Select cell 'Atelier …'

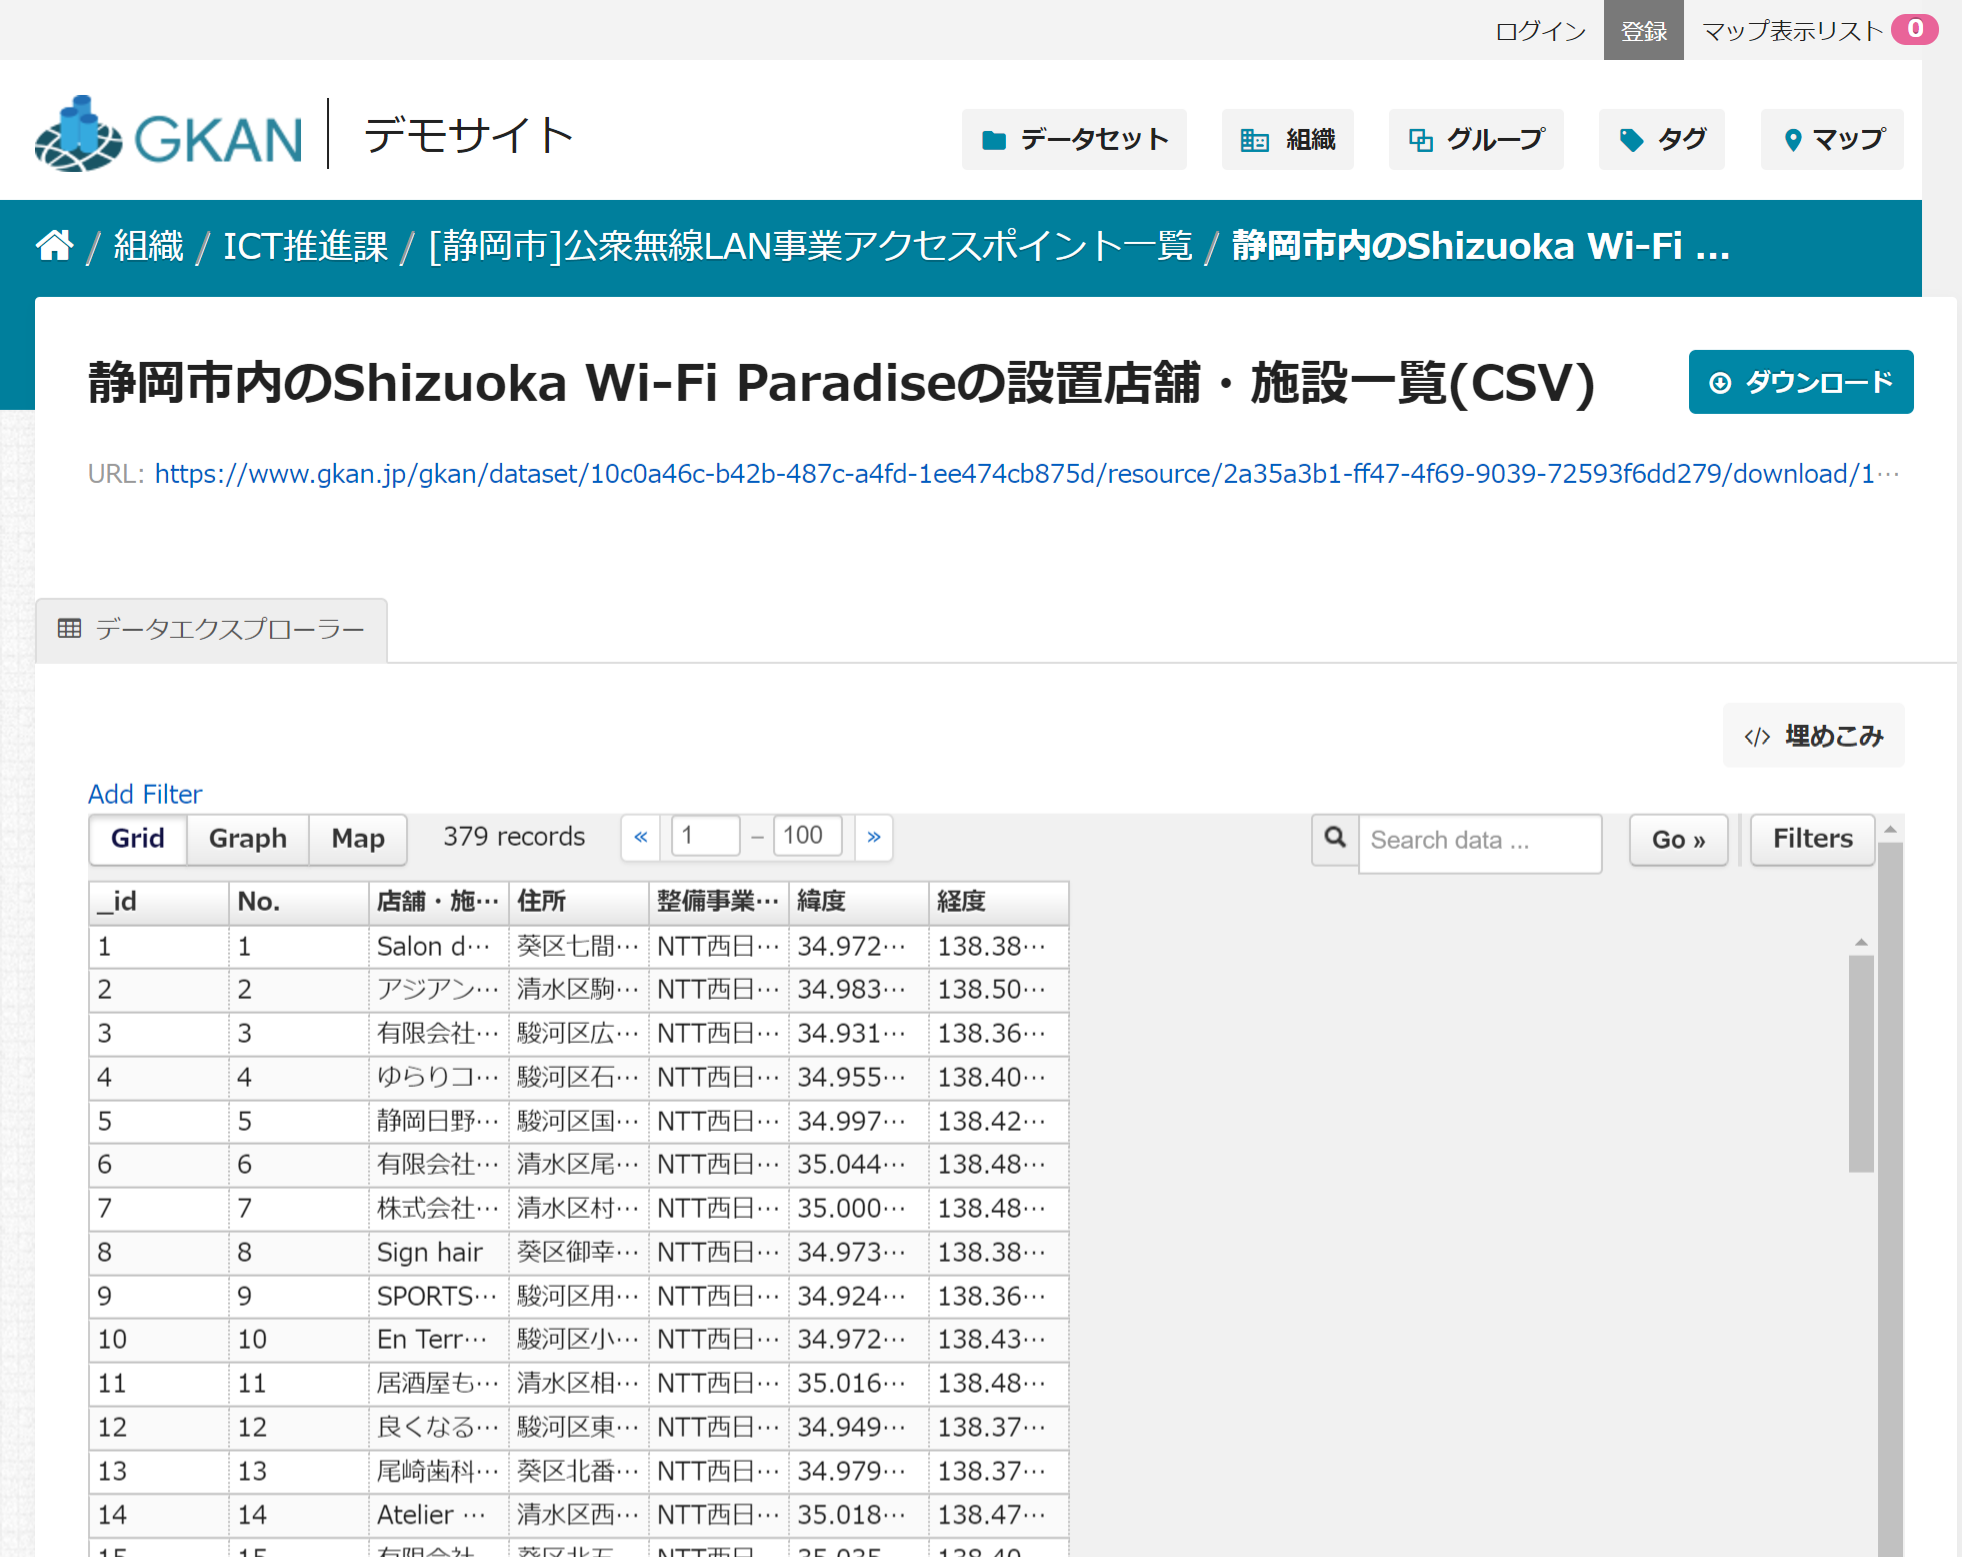coord(439,1515)
